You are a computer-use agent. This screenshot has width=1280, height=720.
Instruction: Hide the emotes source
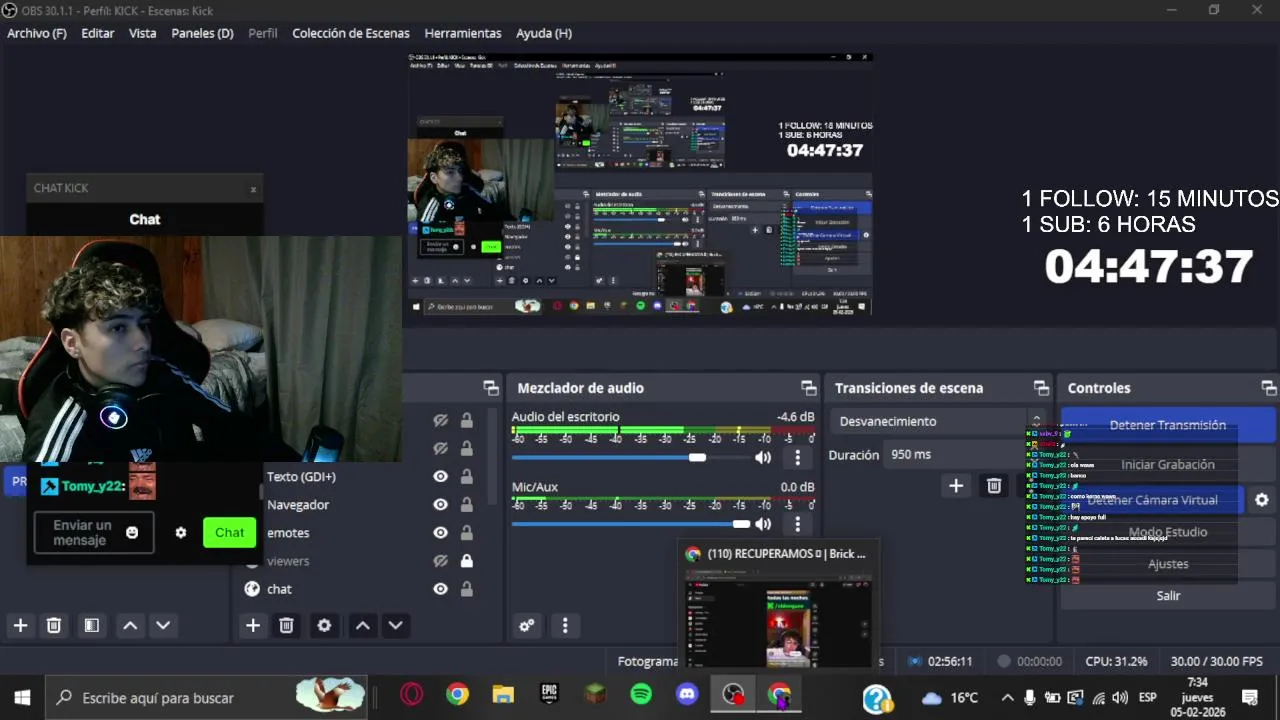coord(440,533)
